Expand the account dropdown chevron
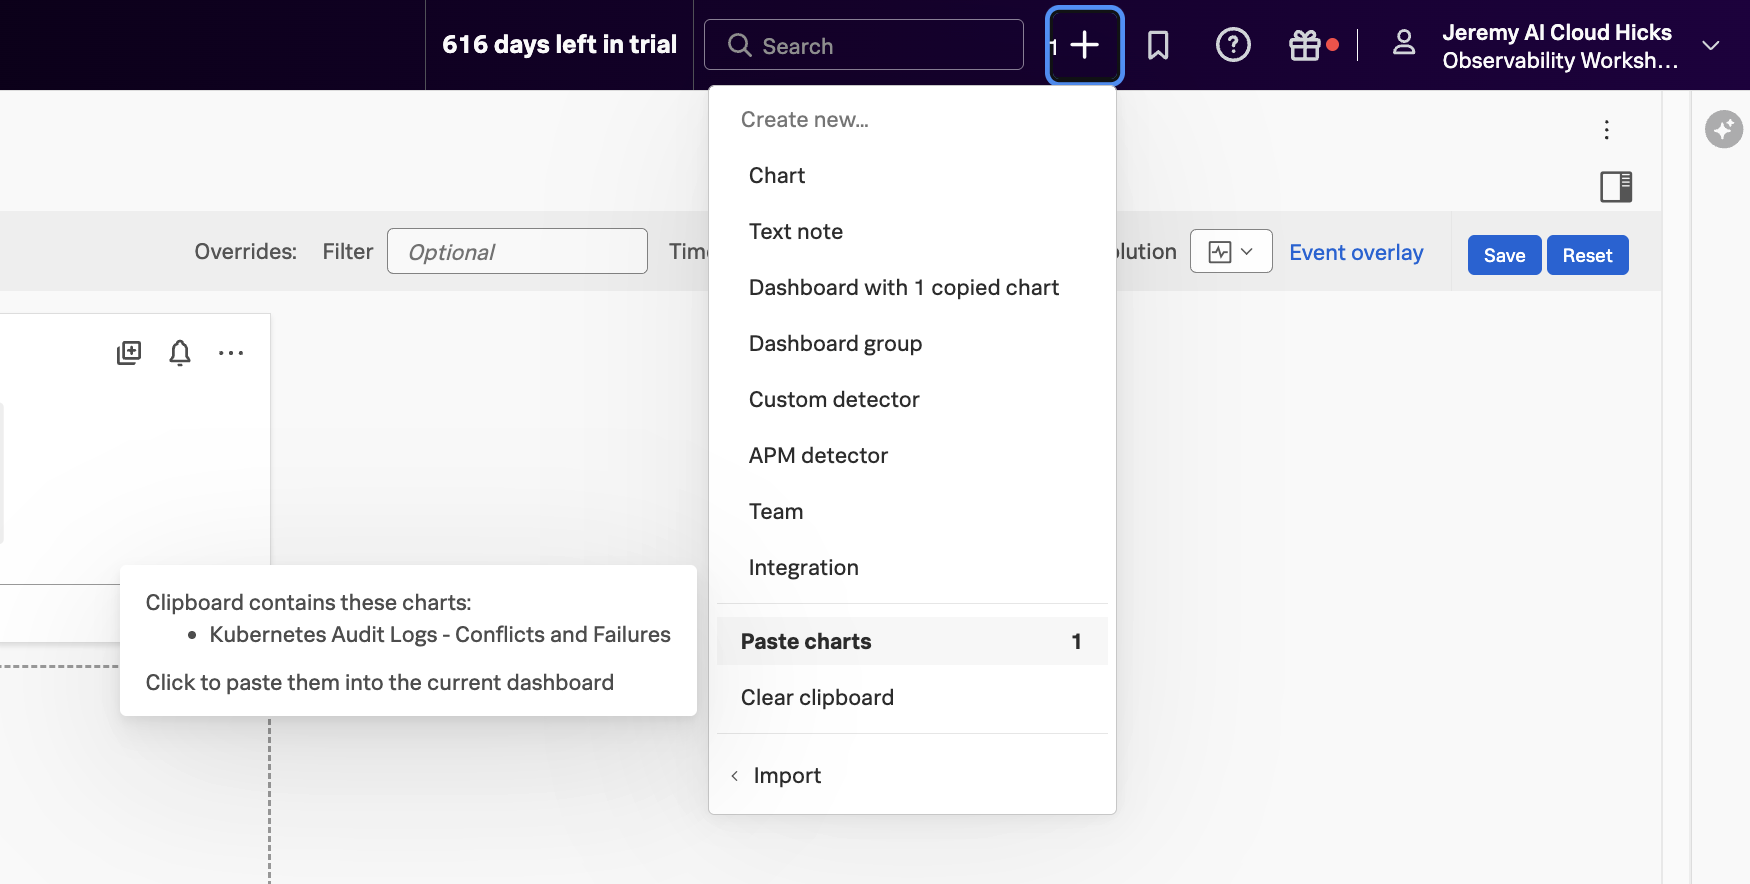This screenshot has height=884, width=1750. 1710,46
